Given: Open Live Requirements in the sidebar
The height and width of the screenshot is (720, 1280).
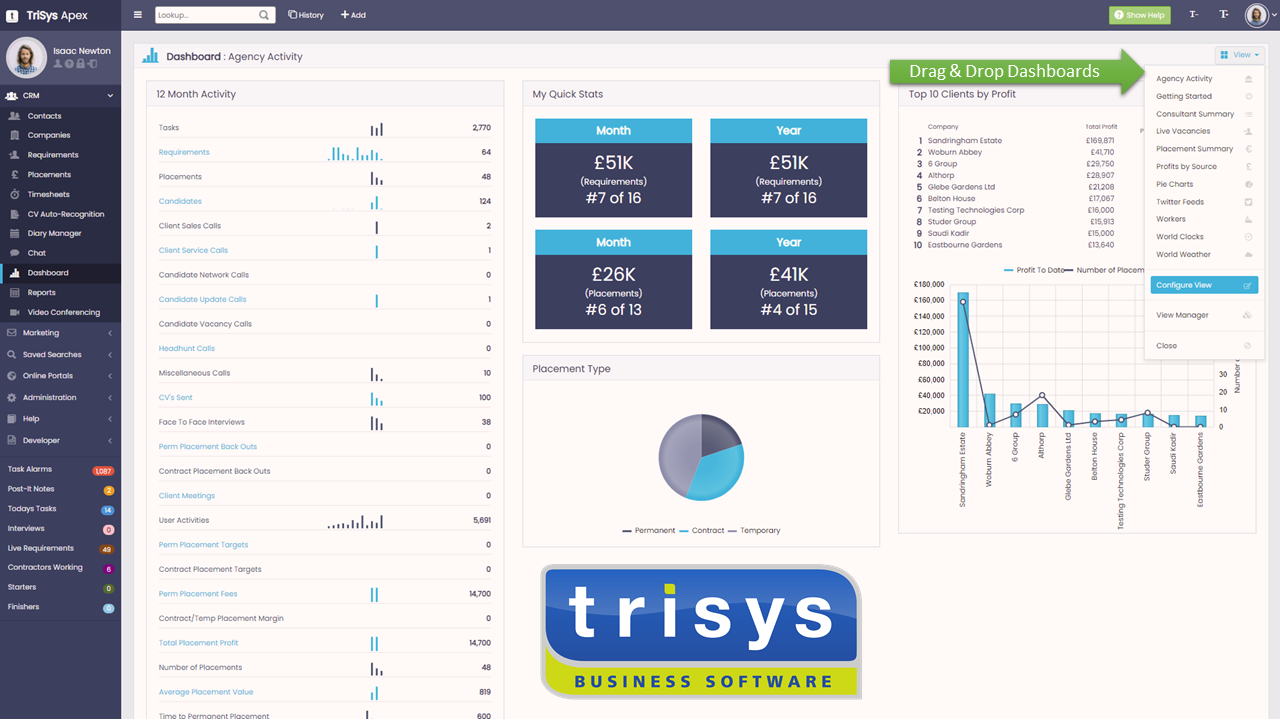Looking at the screenshot, I should (60, 548).
